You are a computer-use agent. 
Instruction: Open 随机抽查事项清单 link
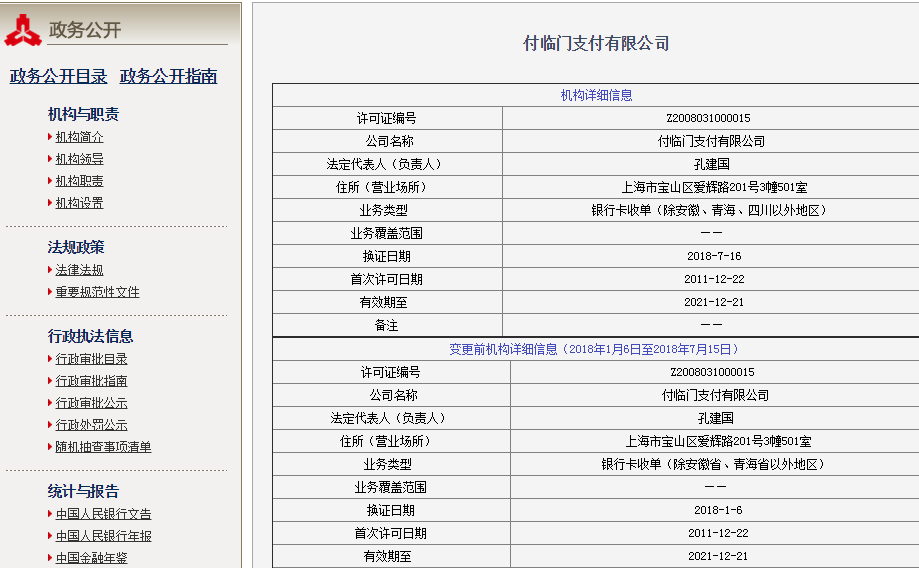(103, 447)
